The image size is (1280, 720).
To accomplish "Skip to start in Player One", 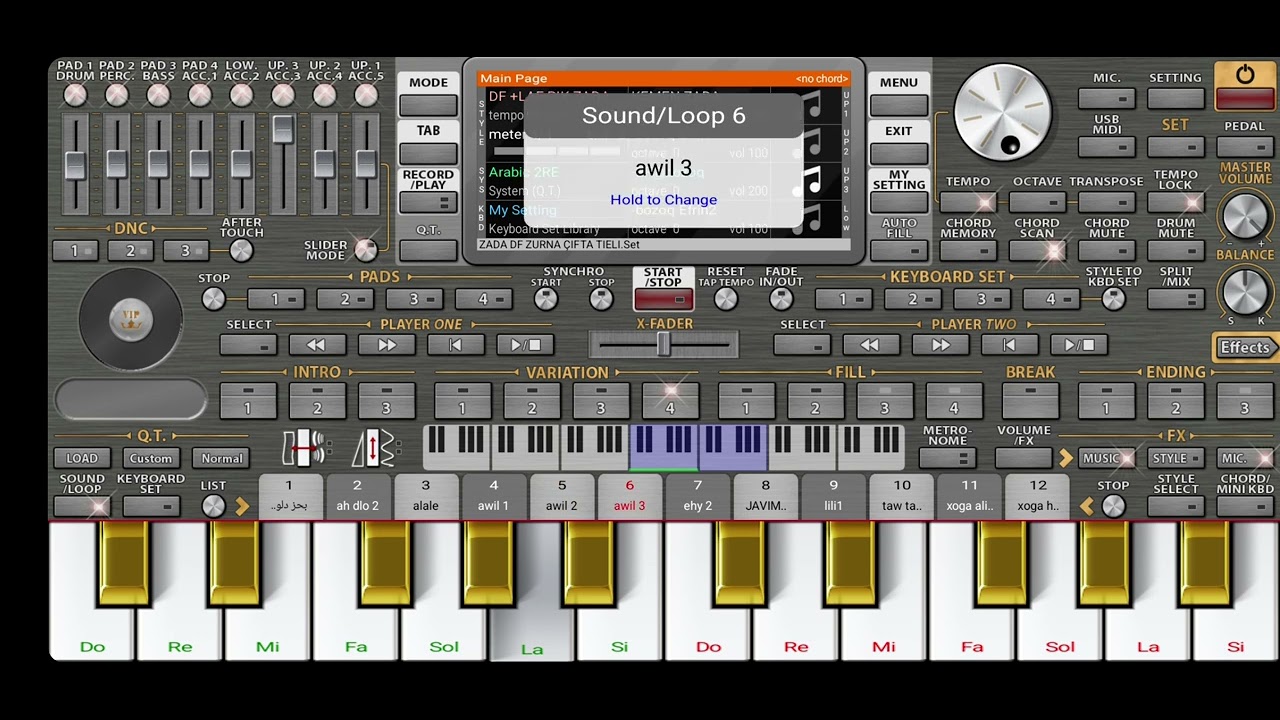I will pos(455,345).
